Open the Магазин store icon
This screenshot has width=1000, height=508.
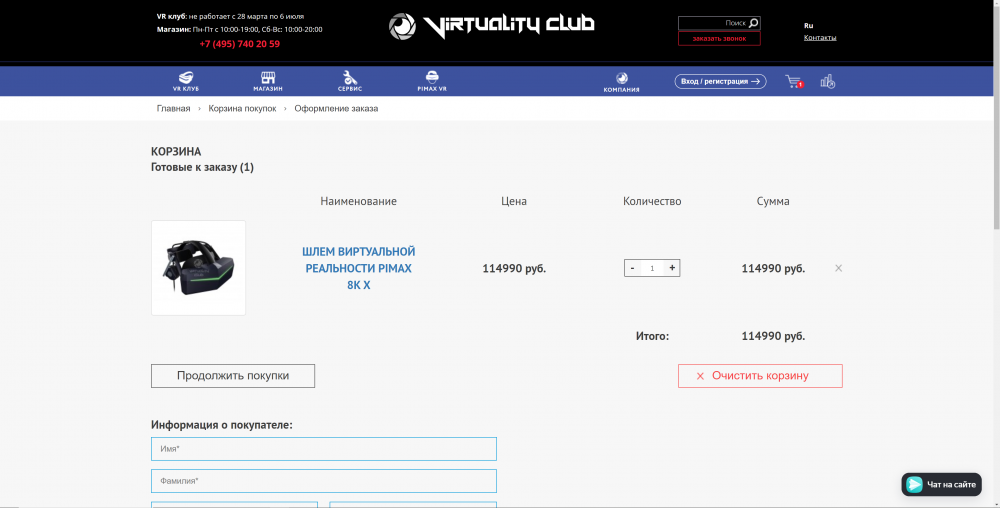[x=268, y=81]
